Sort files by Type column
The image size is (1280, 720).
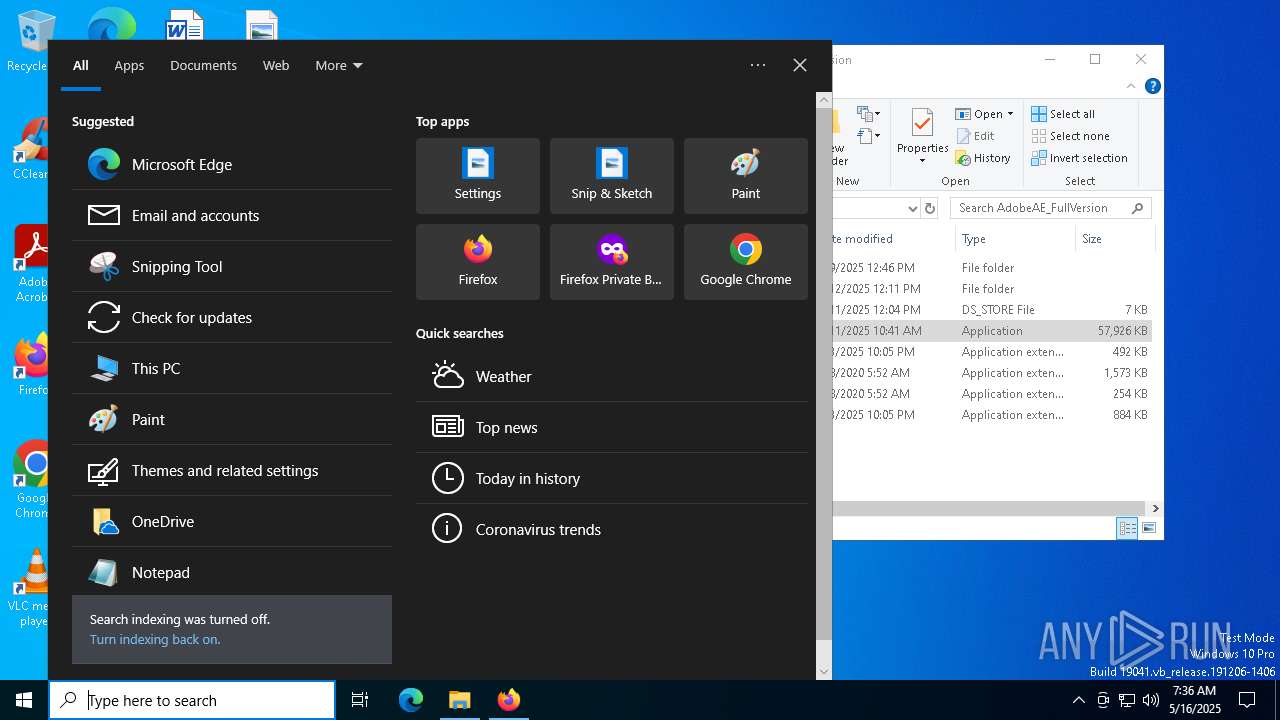point(1015,239)
